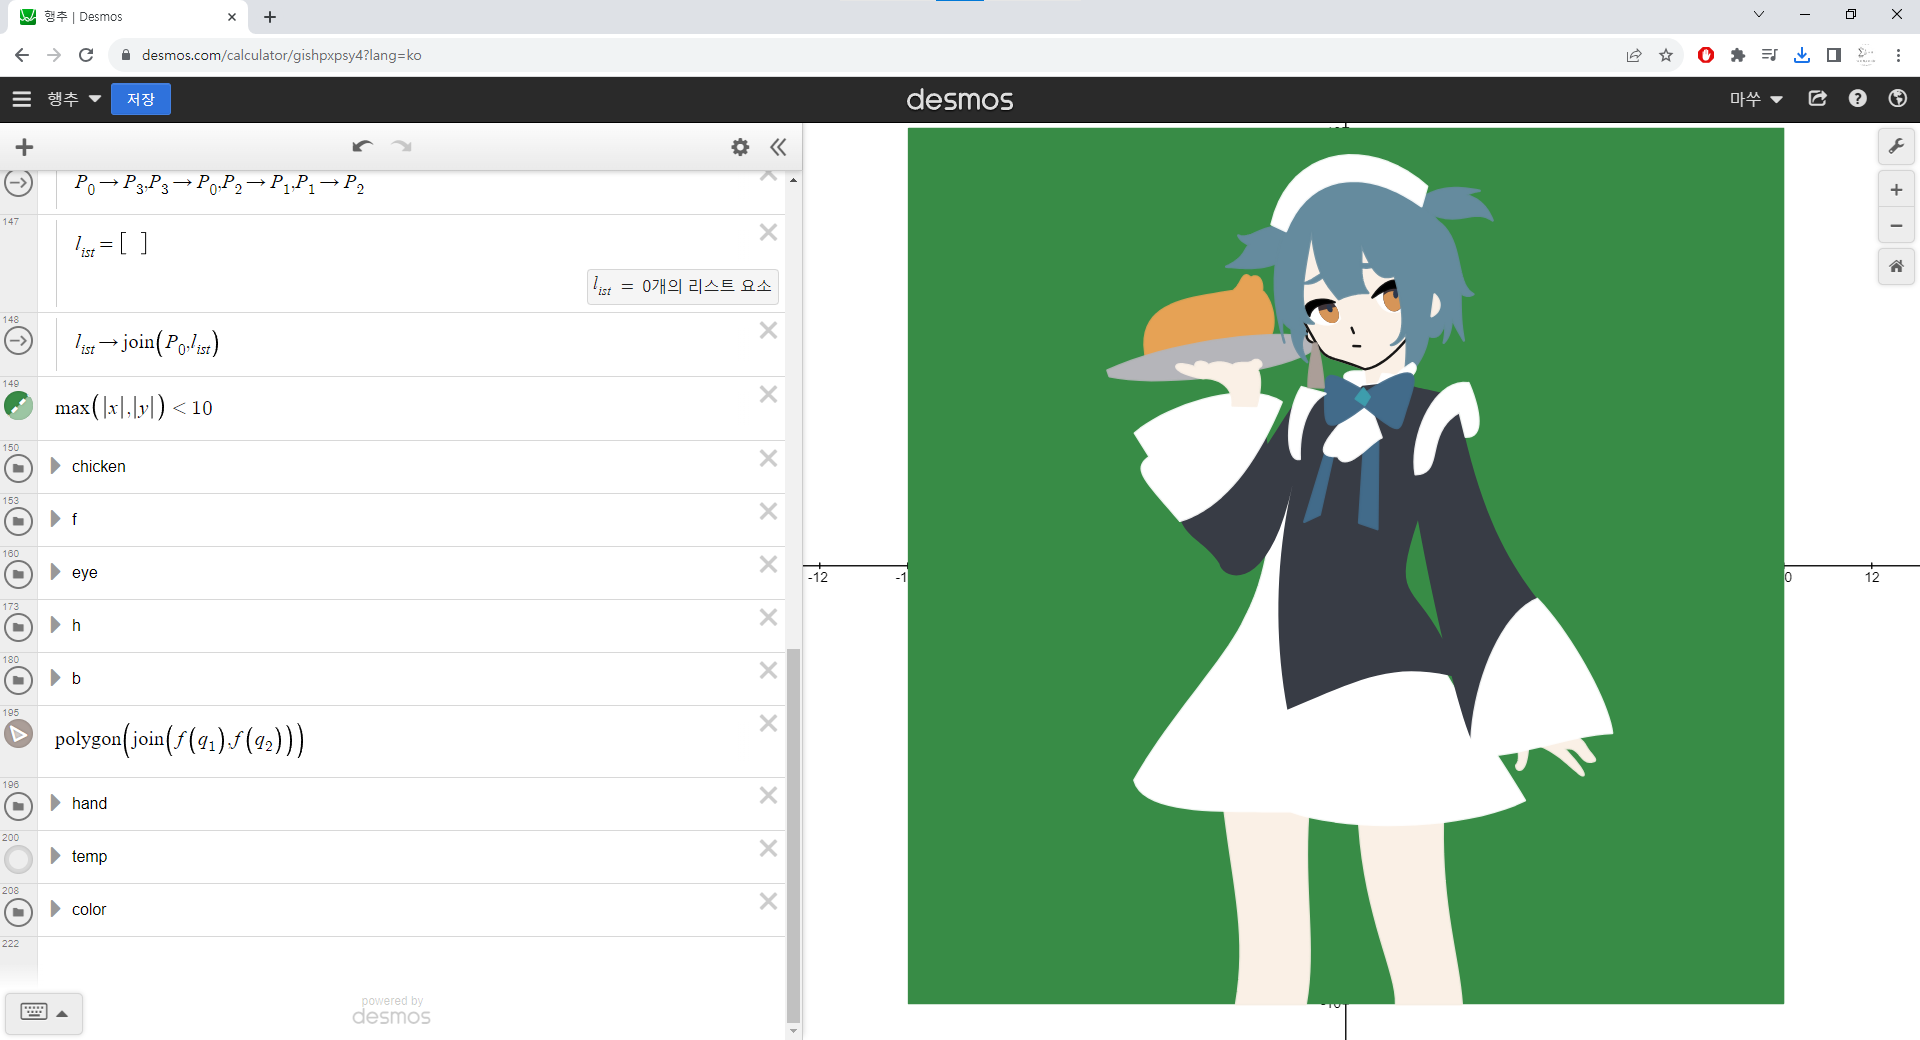1920x1040 pixels.
Task: Remove the temp folder
Action: (x=768, y=848)
